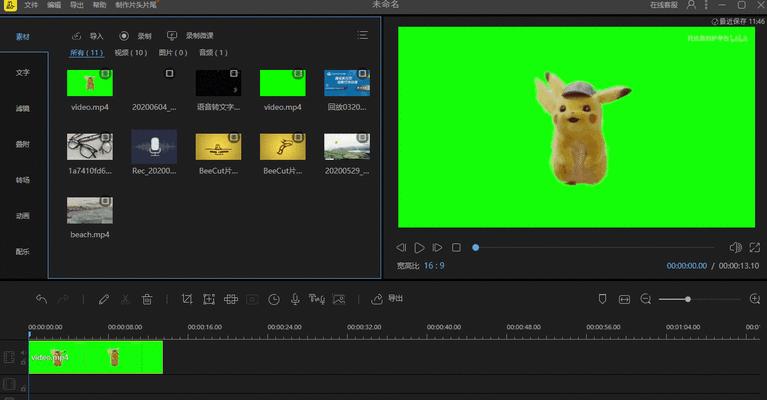767x400 pixels.
Task: Open the 文件 menu
Action: pos(31,5)
